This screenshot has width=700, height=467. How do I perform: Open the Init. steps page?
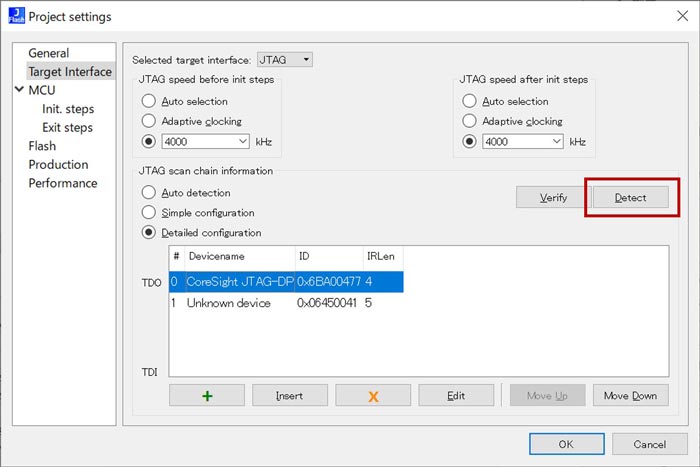point(68,109)
